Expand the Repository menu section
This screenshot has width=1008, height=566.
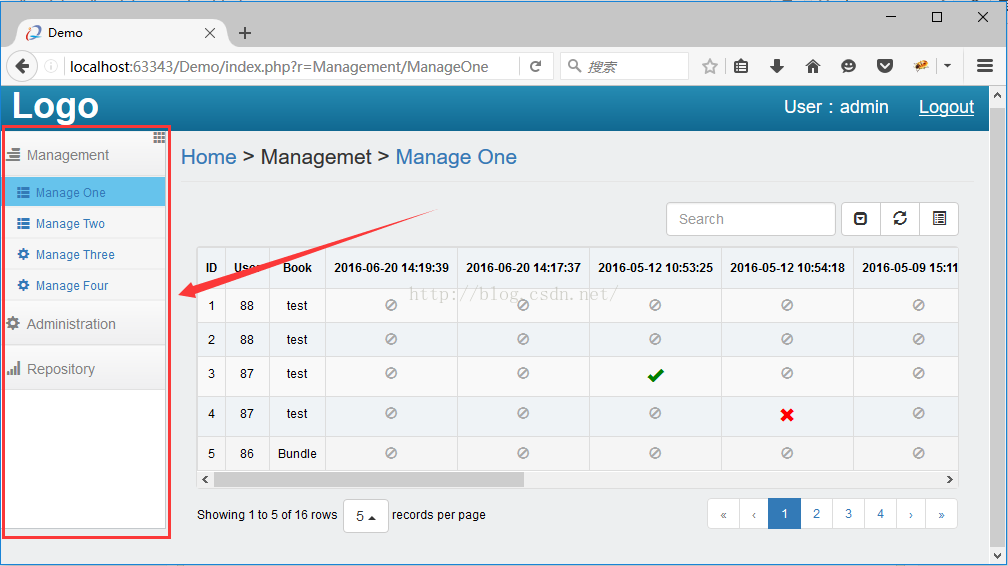tap(85, 369)
